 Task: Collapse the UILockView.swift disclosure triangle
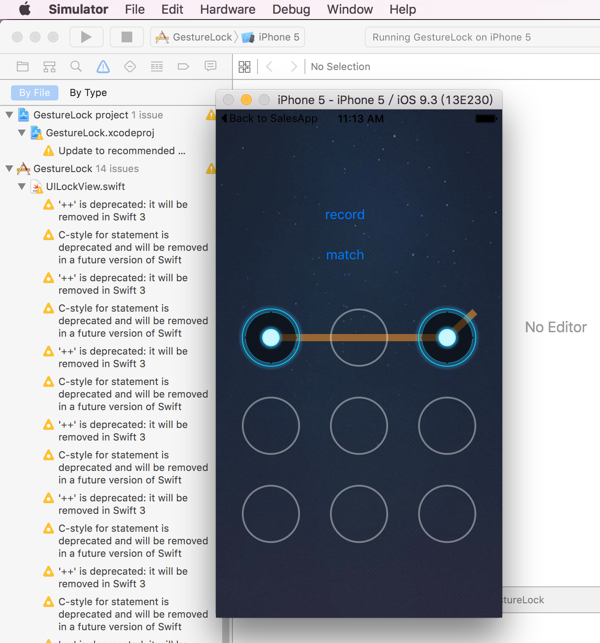pyautogui.click(x=22, y=187)
